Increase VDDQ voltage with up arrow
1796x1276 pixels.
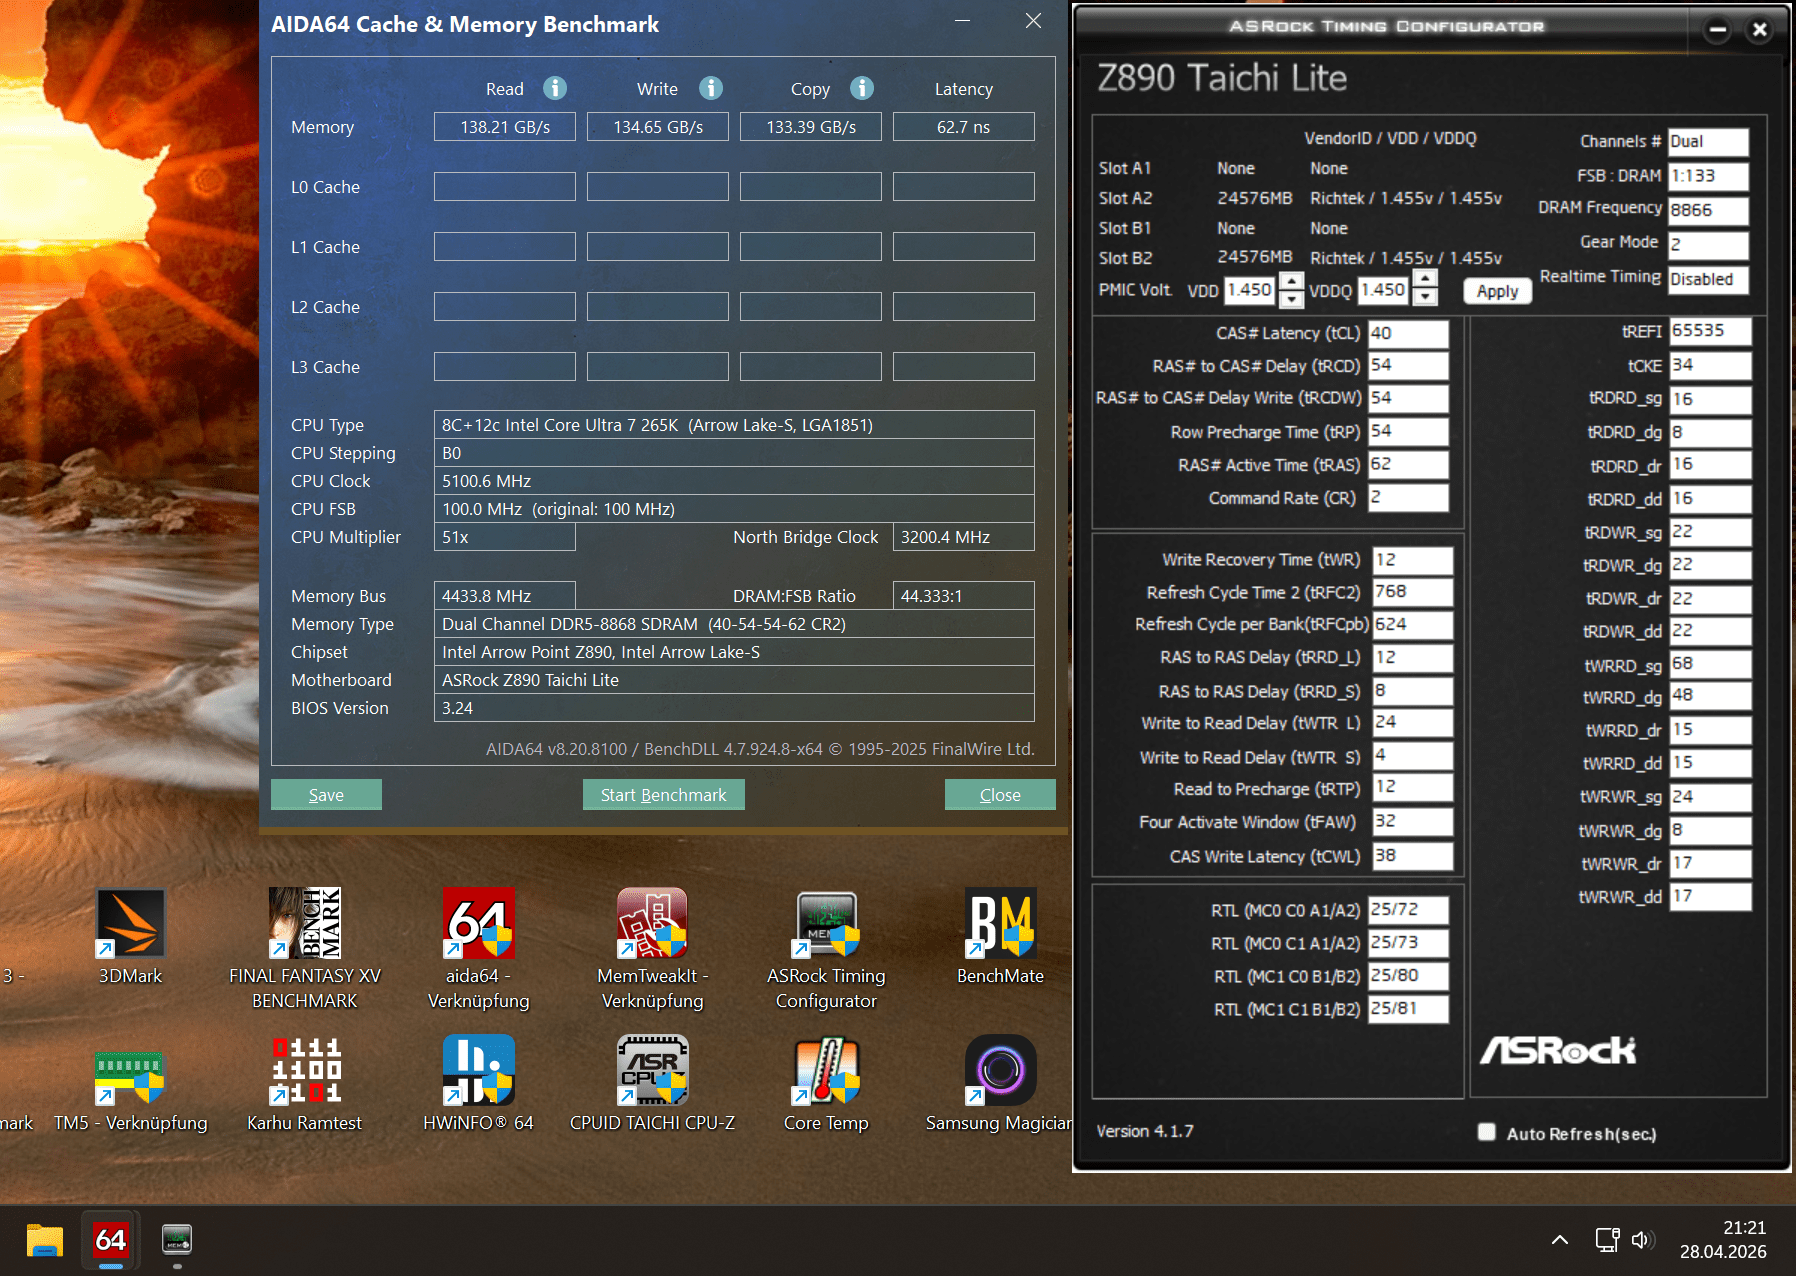click(1426, 279)
